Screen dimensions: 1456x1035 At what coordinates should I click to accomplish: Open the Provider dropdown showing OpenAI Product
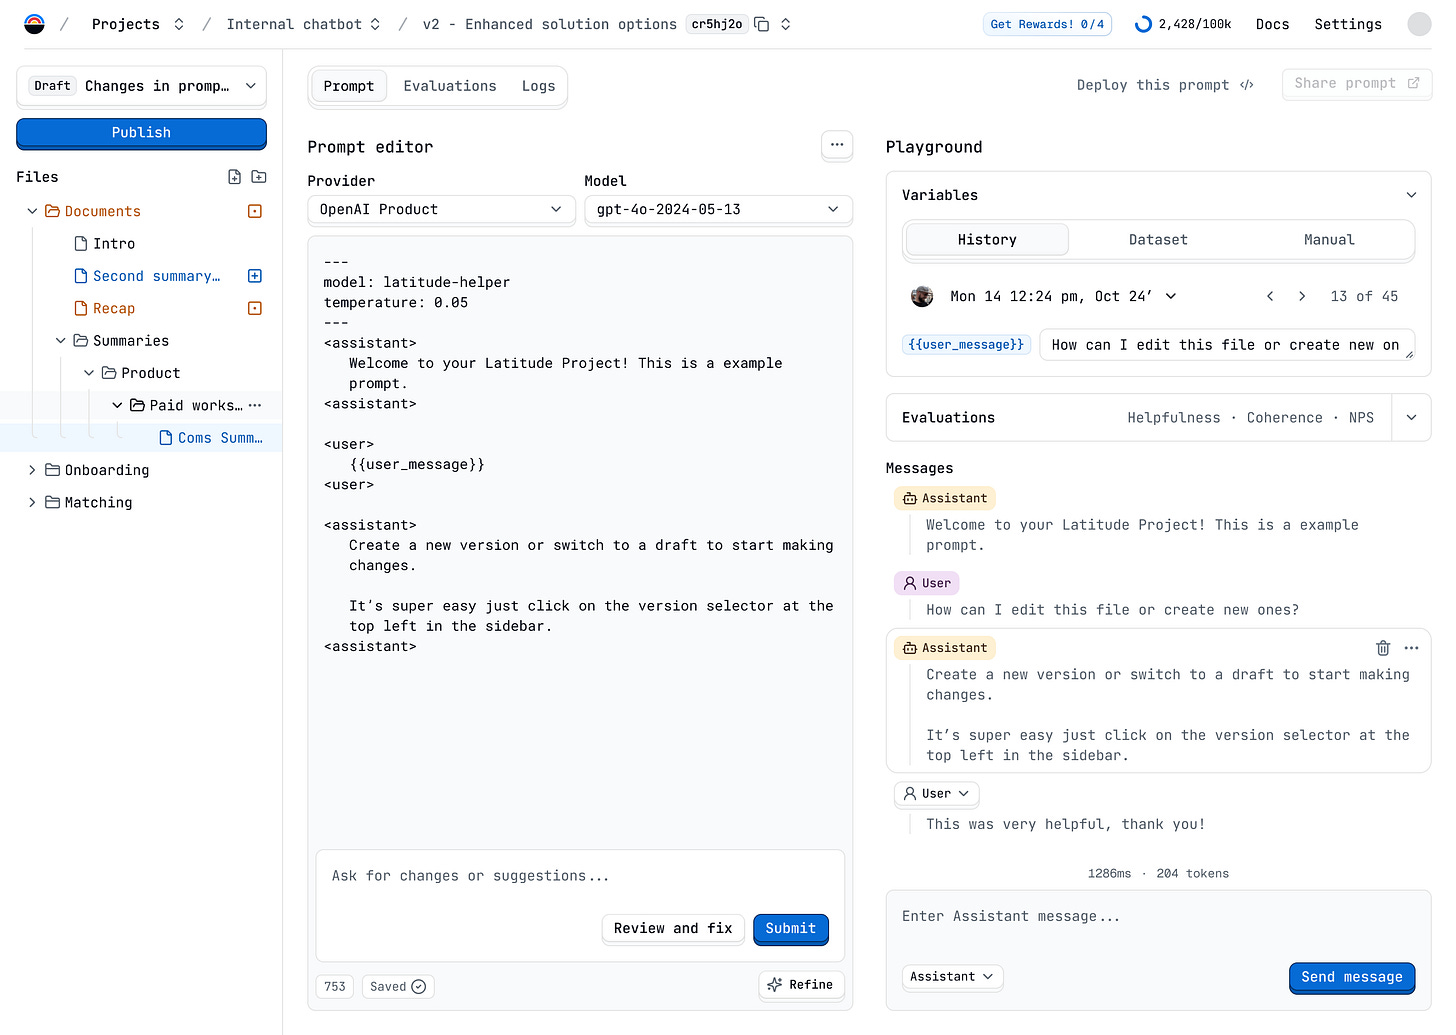point(441,209)
